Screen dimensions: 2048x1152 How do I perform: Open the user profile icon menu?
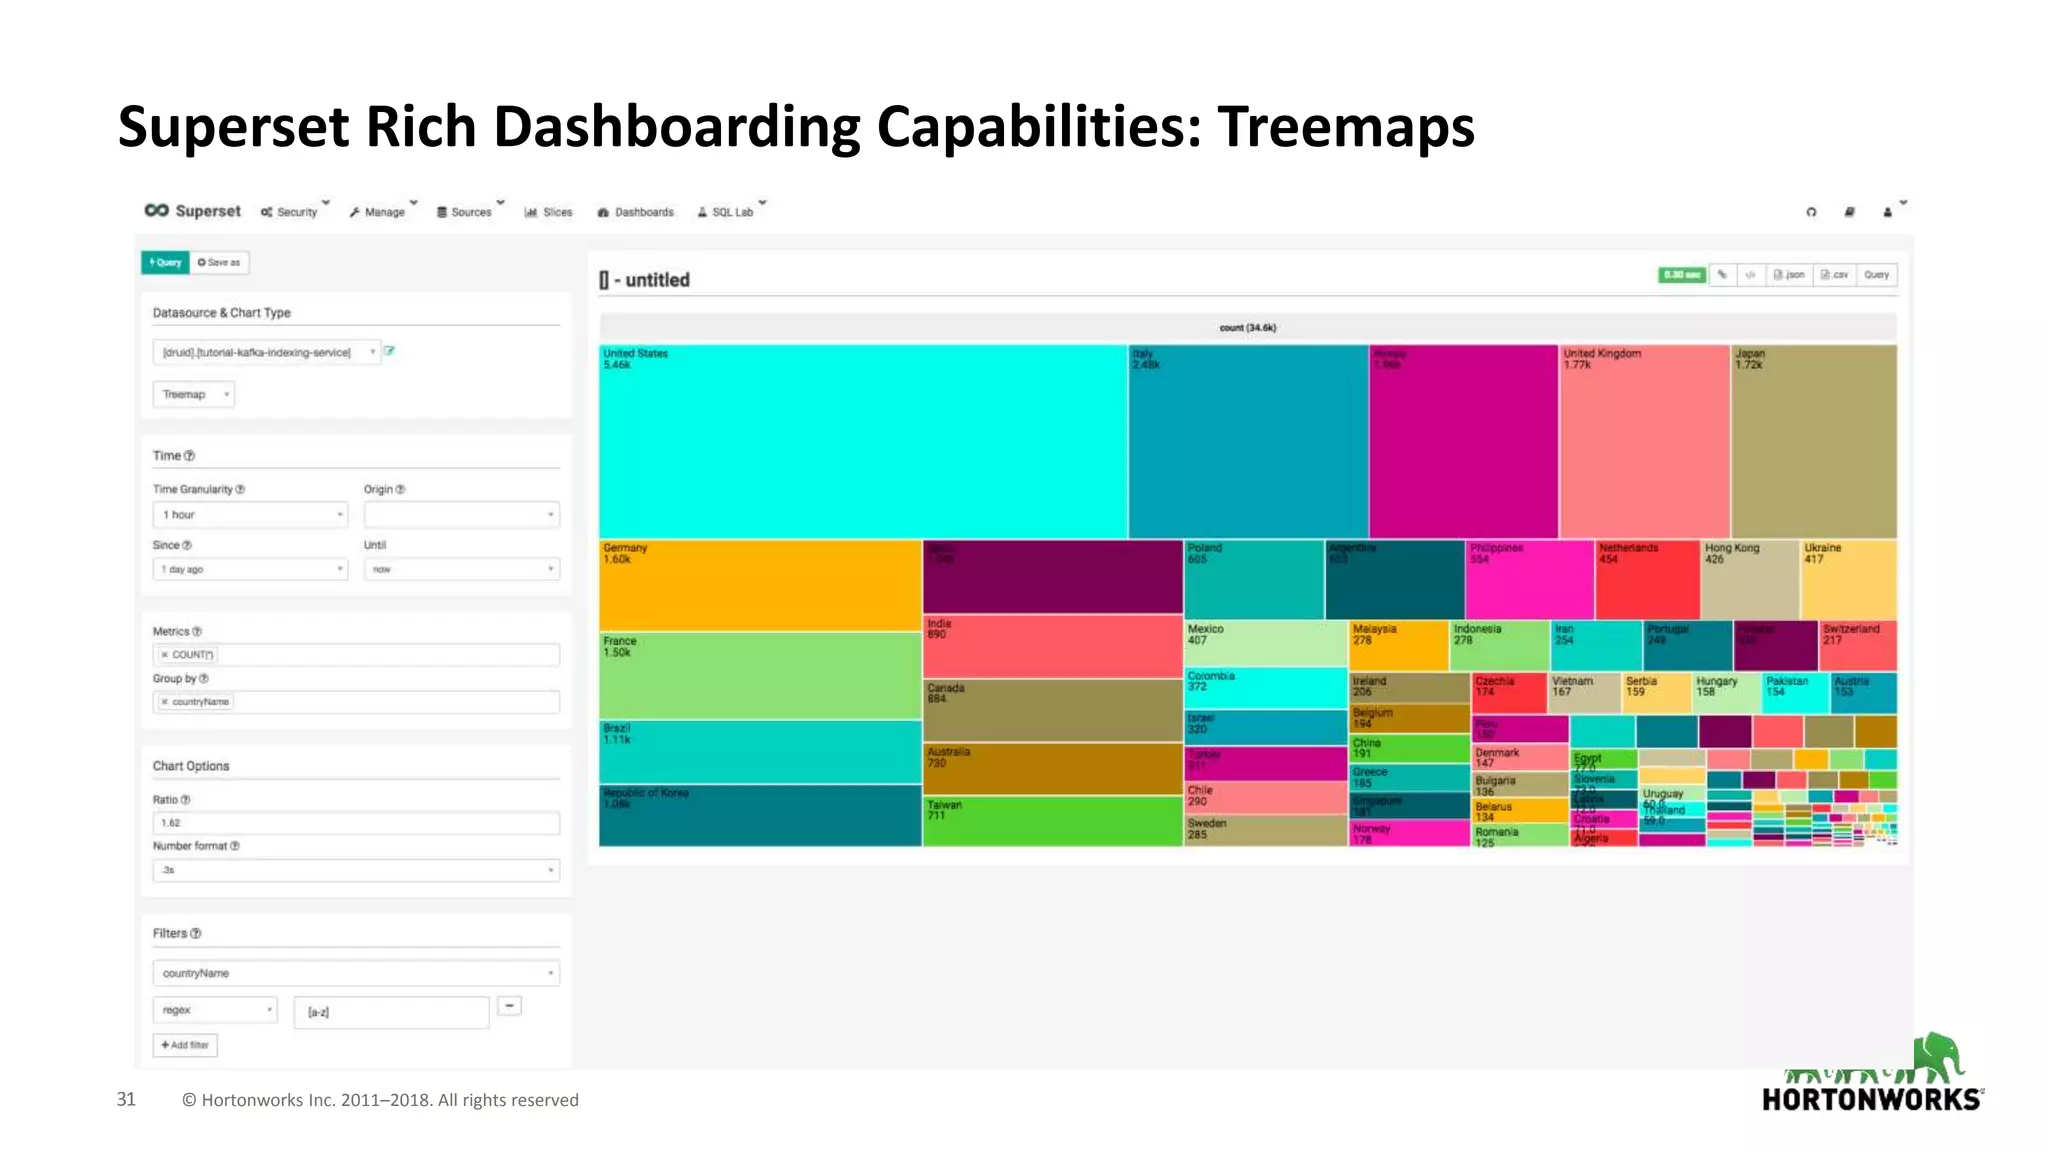pos(1888,212)
